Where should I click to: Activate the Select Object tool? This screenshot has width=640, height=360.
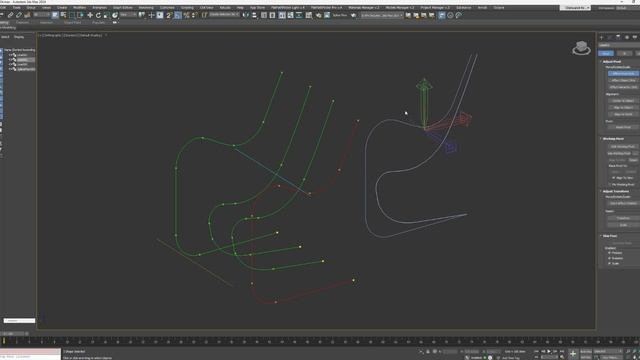click(55, 15)
